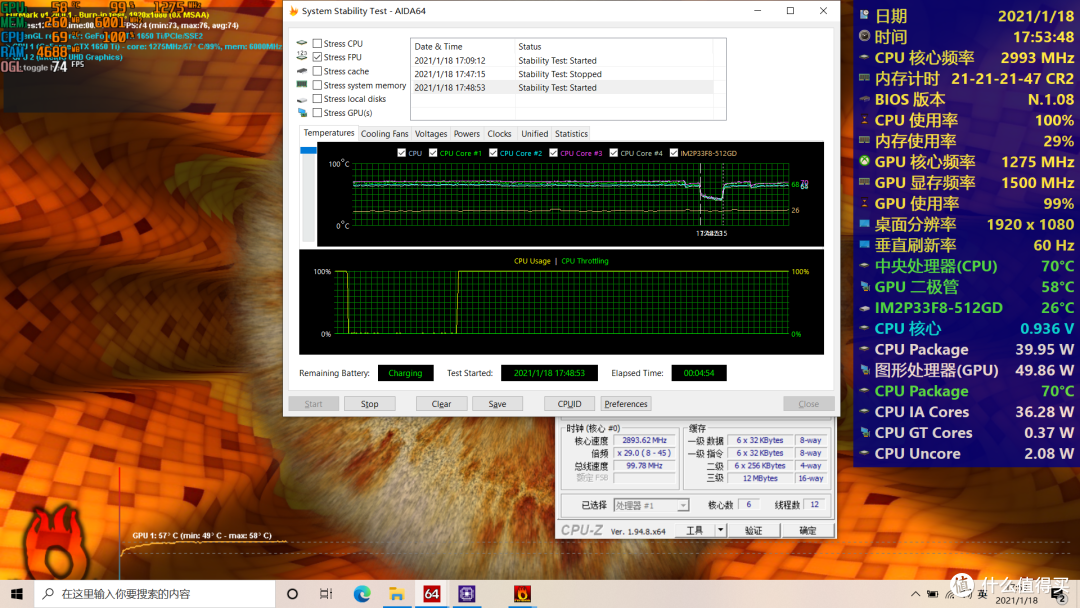
Task: Hide the CPU line in temperature graph
Action: 402,153
